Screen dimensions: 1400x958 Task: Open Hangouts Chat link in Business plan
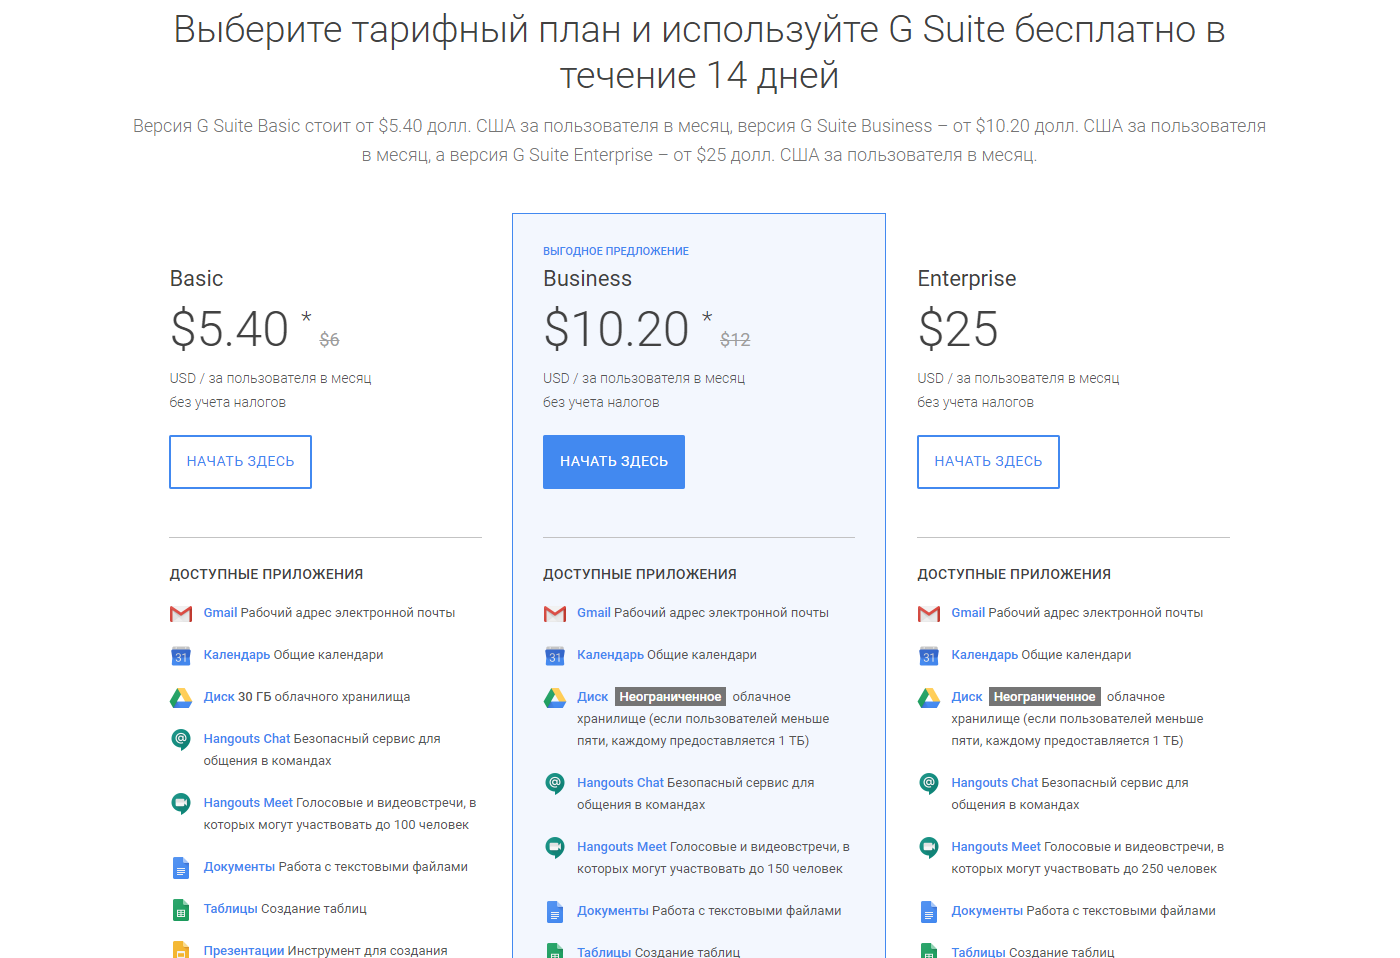point(620,783)
